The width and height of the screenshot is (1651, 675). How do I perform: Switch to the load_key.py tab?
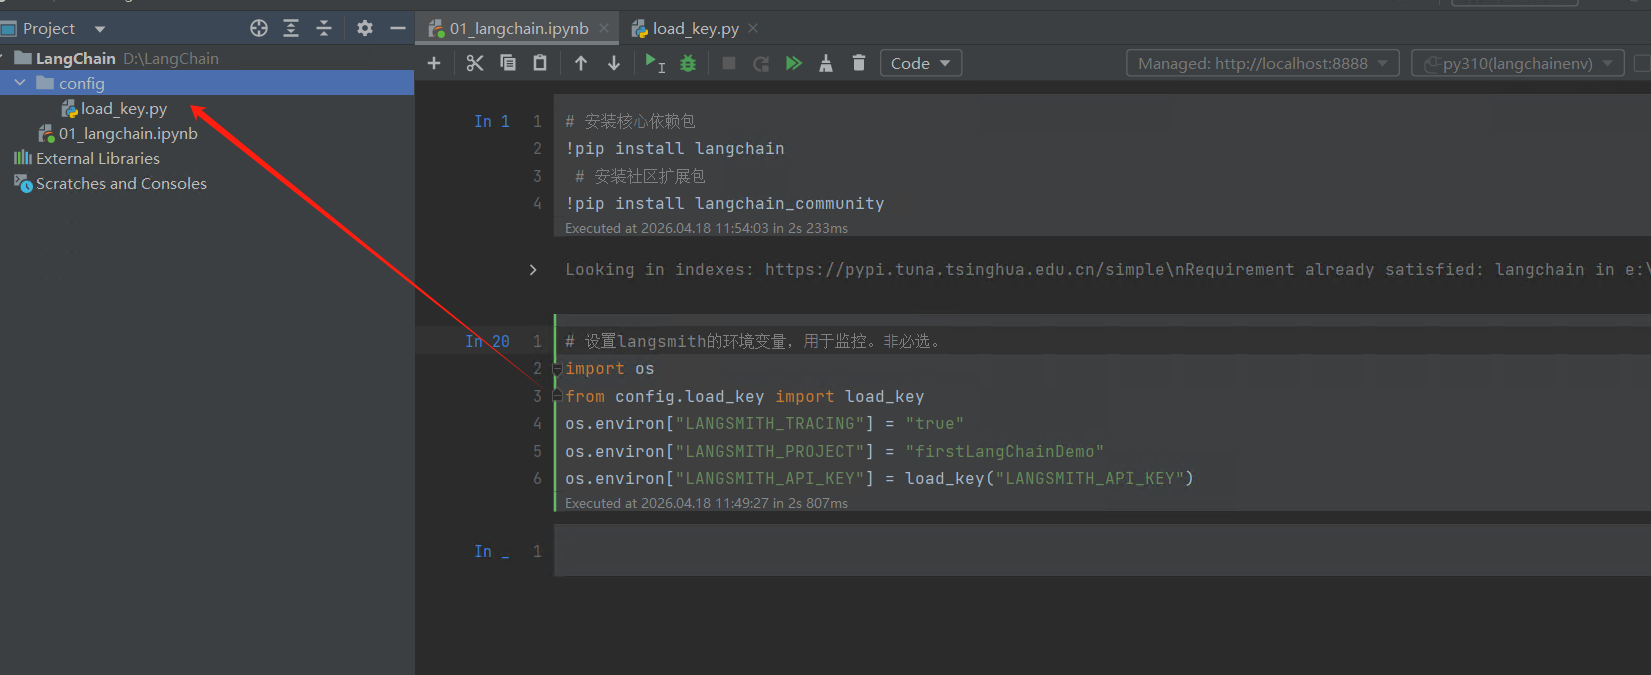(694, 28)
